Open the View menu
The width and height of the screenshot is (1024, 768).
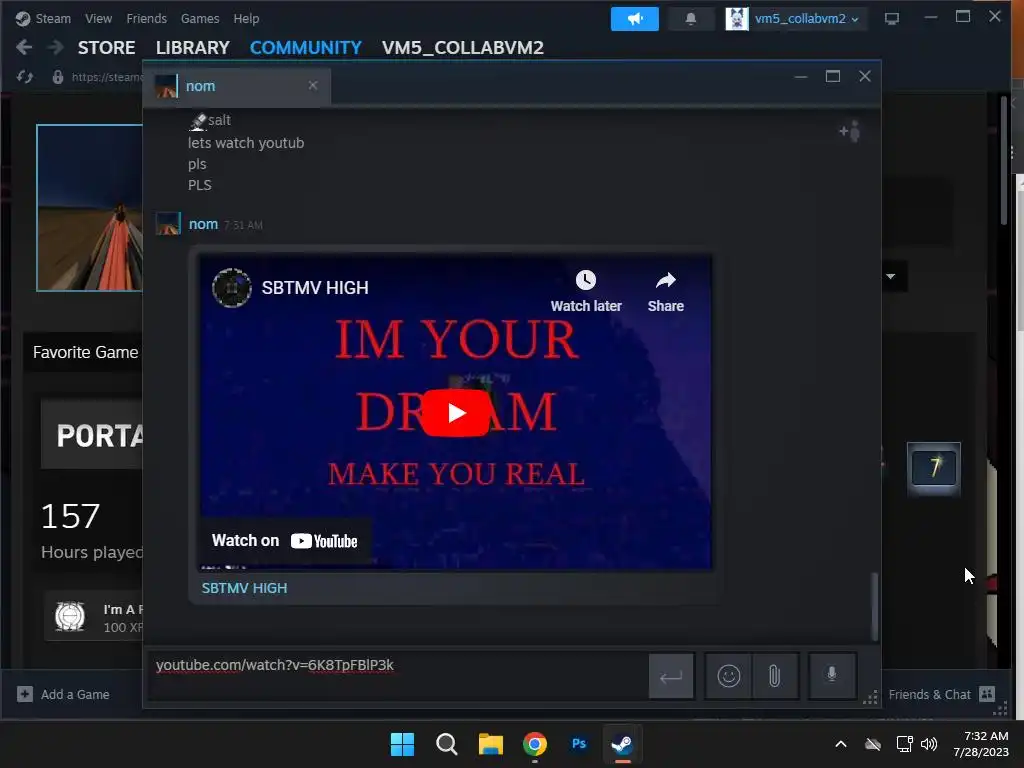coord(98,19)
